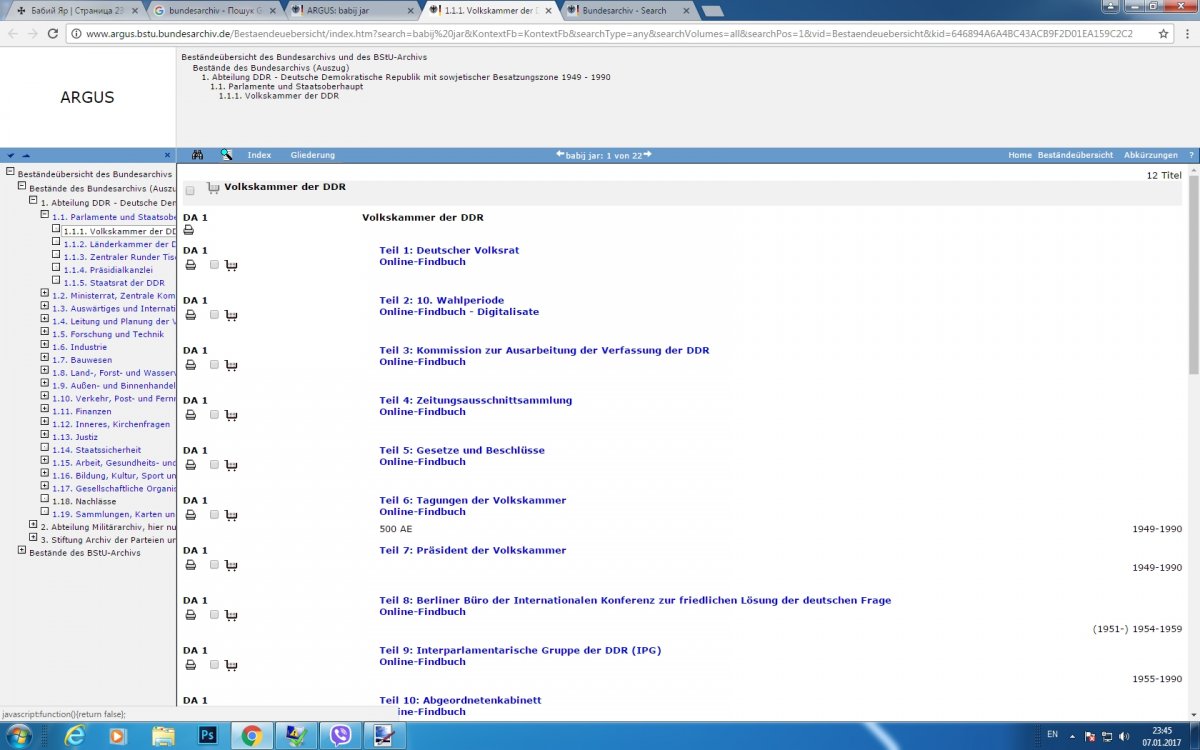
Task: Open the Index menu item
Action: 259,155
